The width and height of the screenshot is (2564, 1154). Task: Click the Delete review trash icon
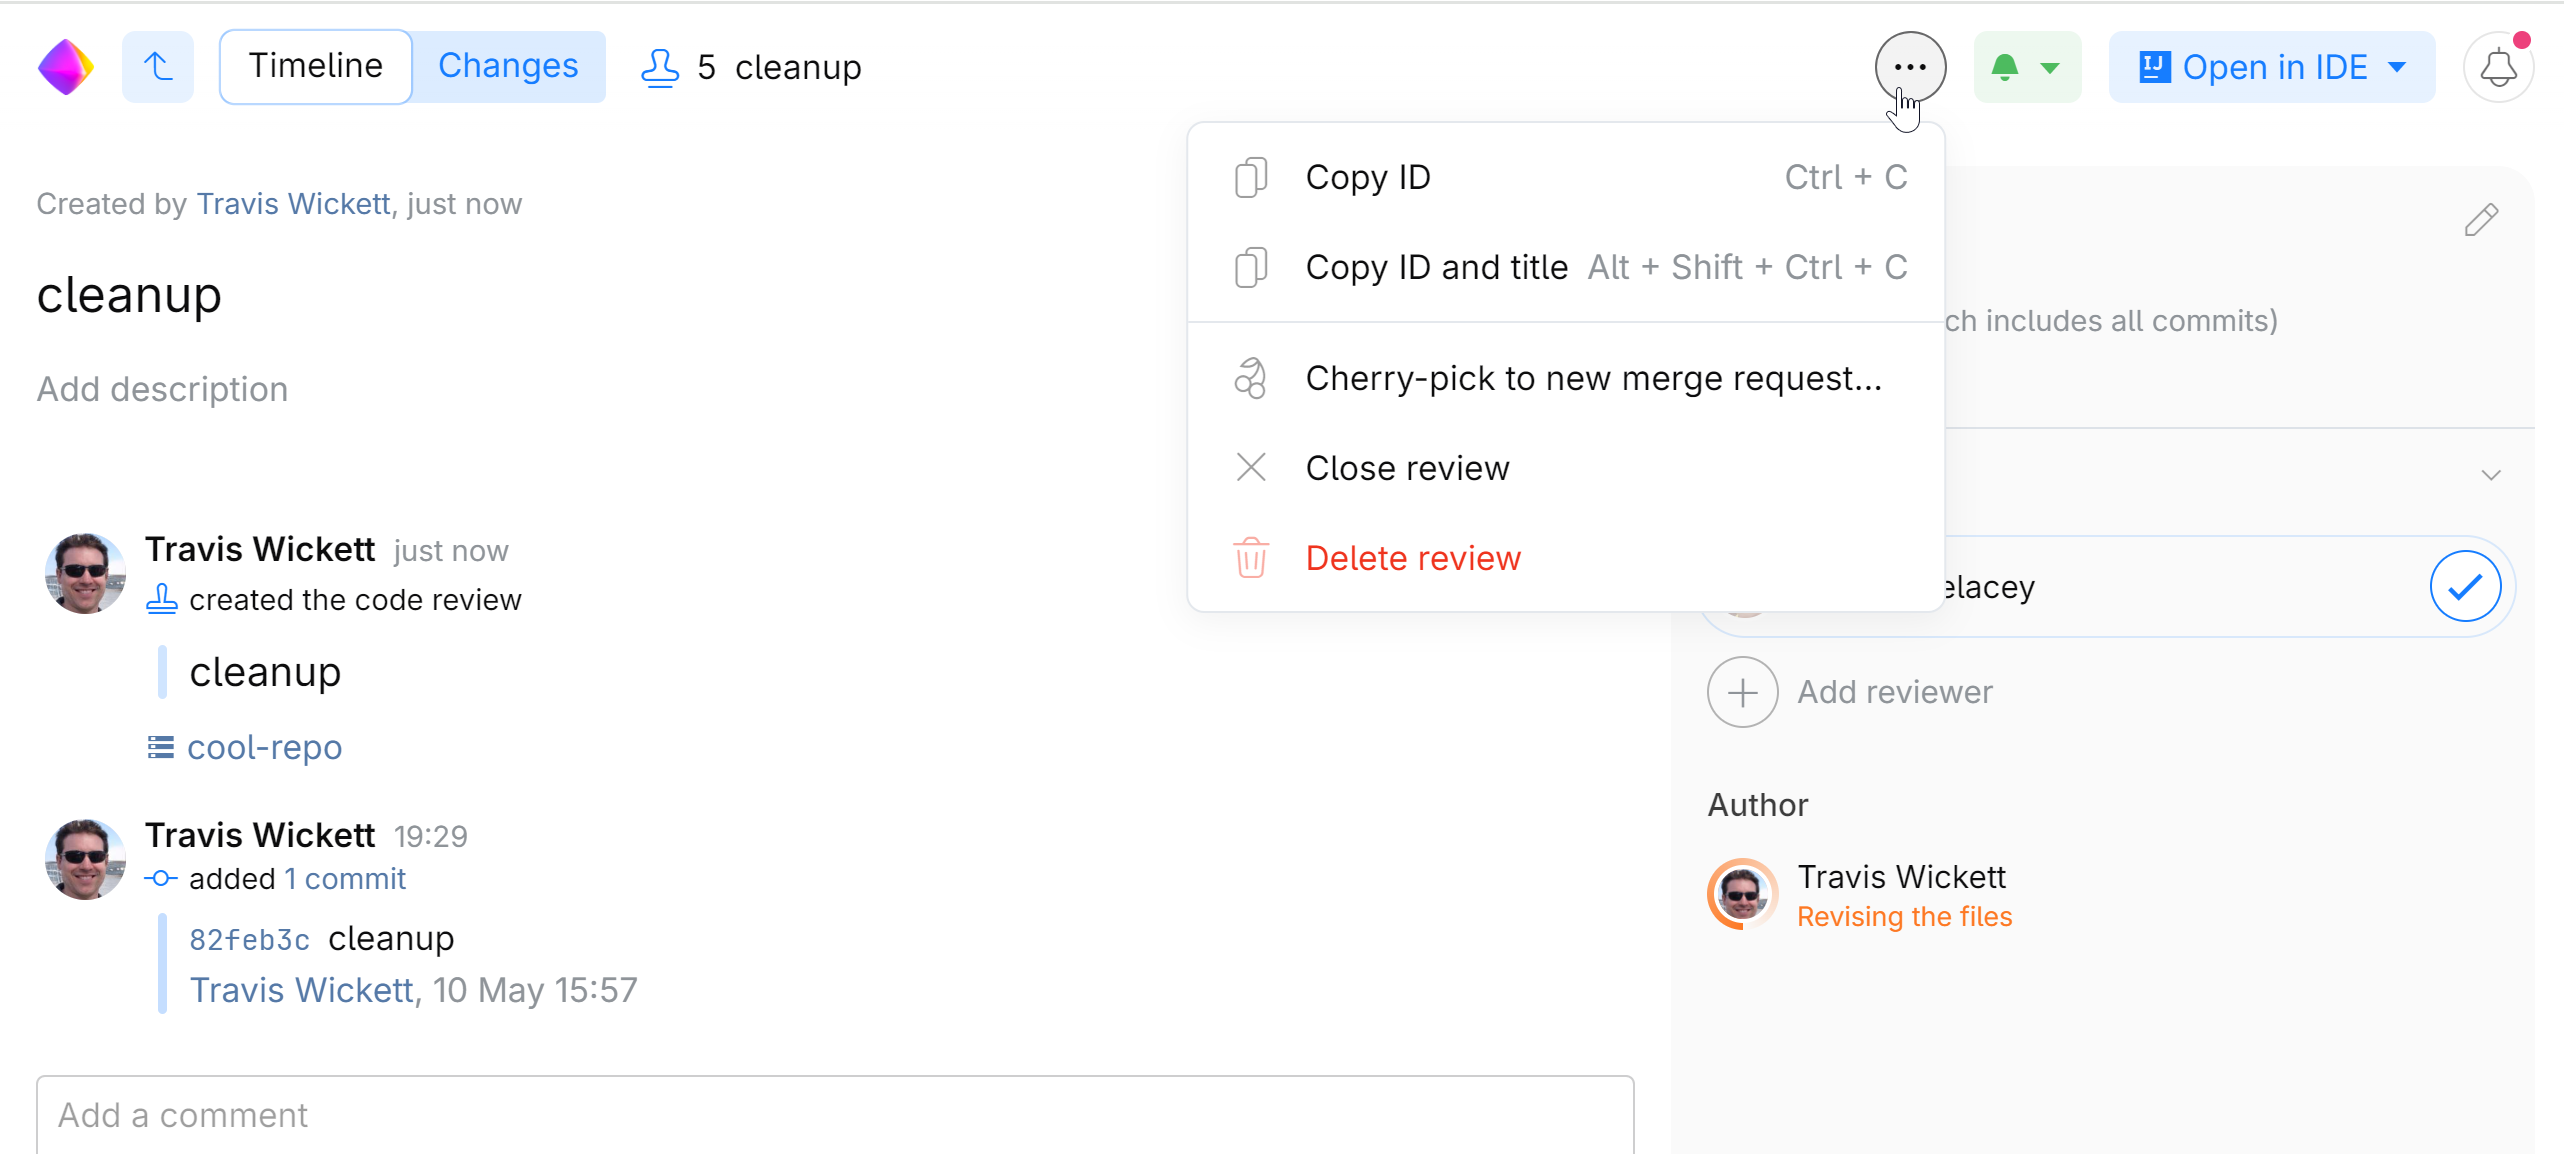(1250, 557)
